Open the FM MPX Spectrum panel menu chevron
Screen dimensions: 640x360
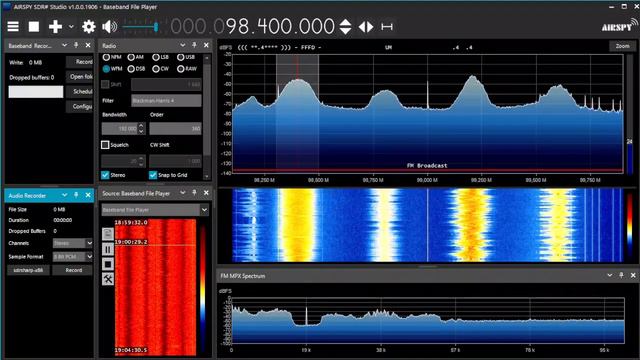point(609,276)
